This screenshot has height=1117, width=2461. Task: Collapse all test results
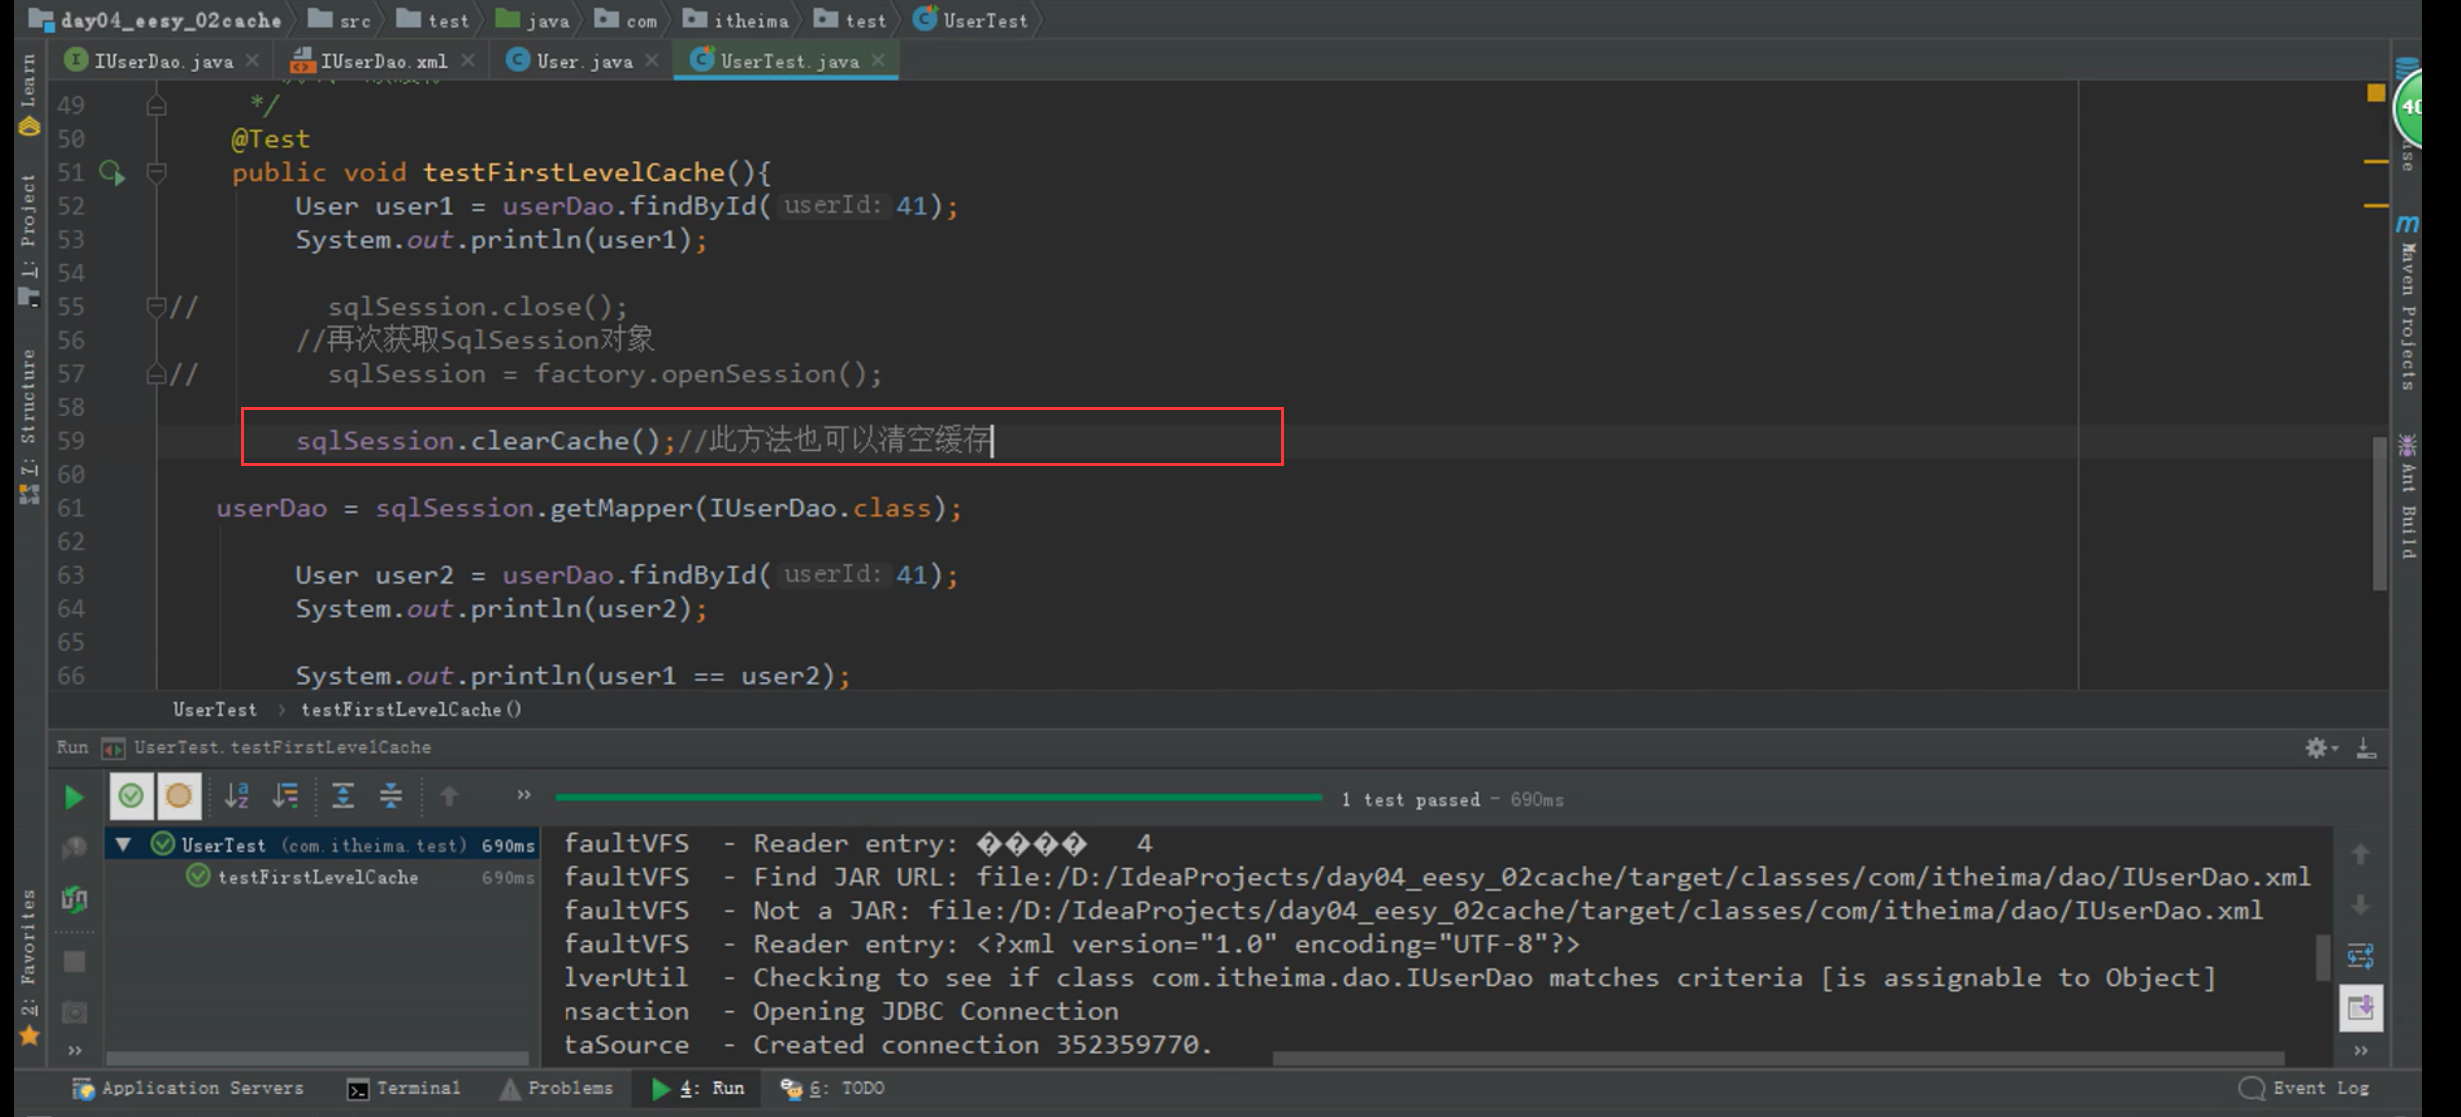pos(391,796)
